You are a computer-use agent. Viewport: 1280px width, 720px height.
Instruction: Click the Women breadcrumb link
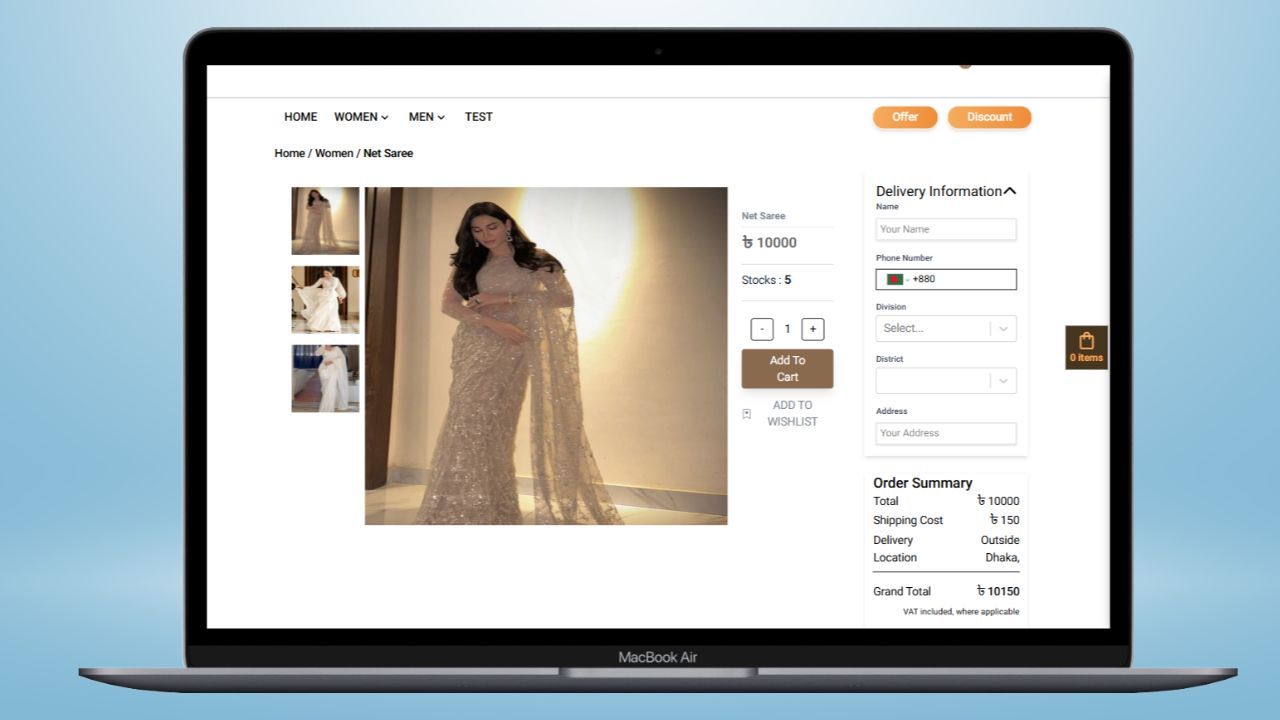334,153
